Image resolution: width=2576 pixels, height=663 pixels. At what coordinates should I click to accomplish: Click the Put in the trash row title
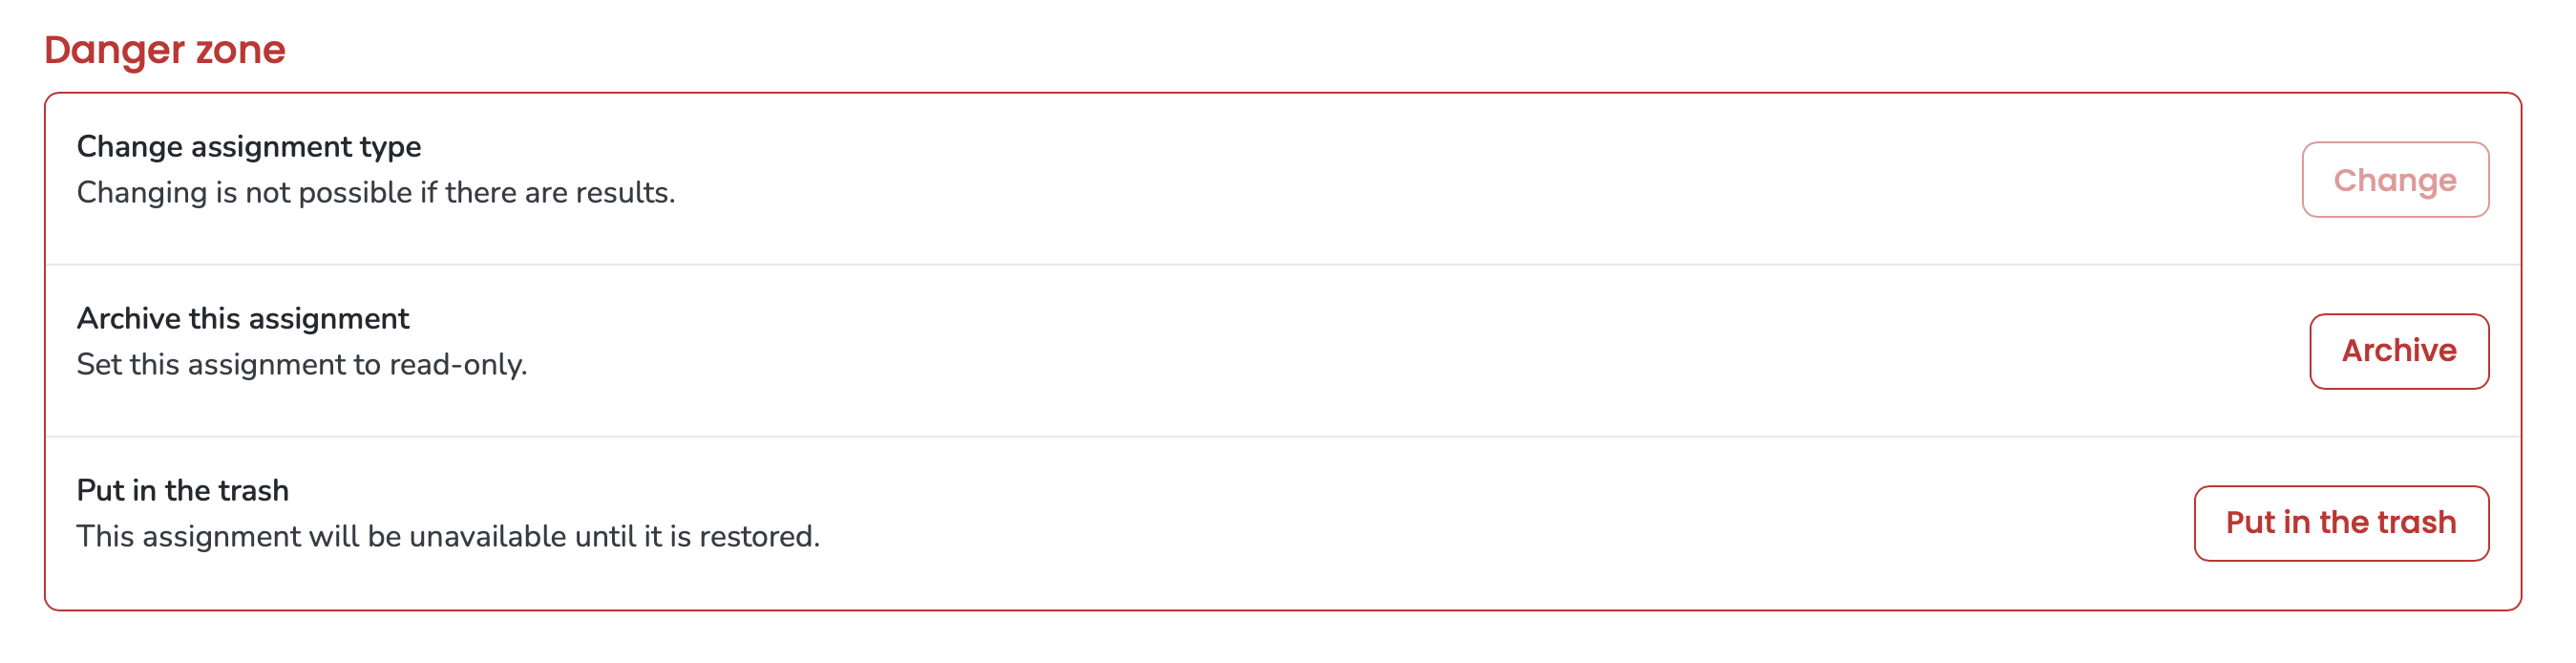pyautogui.click(x=183, y=491)
